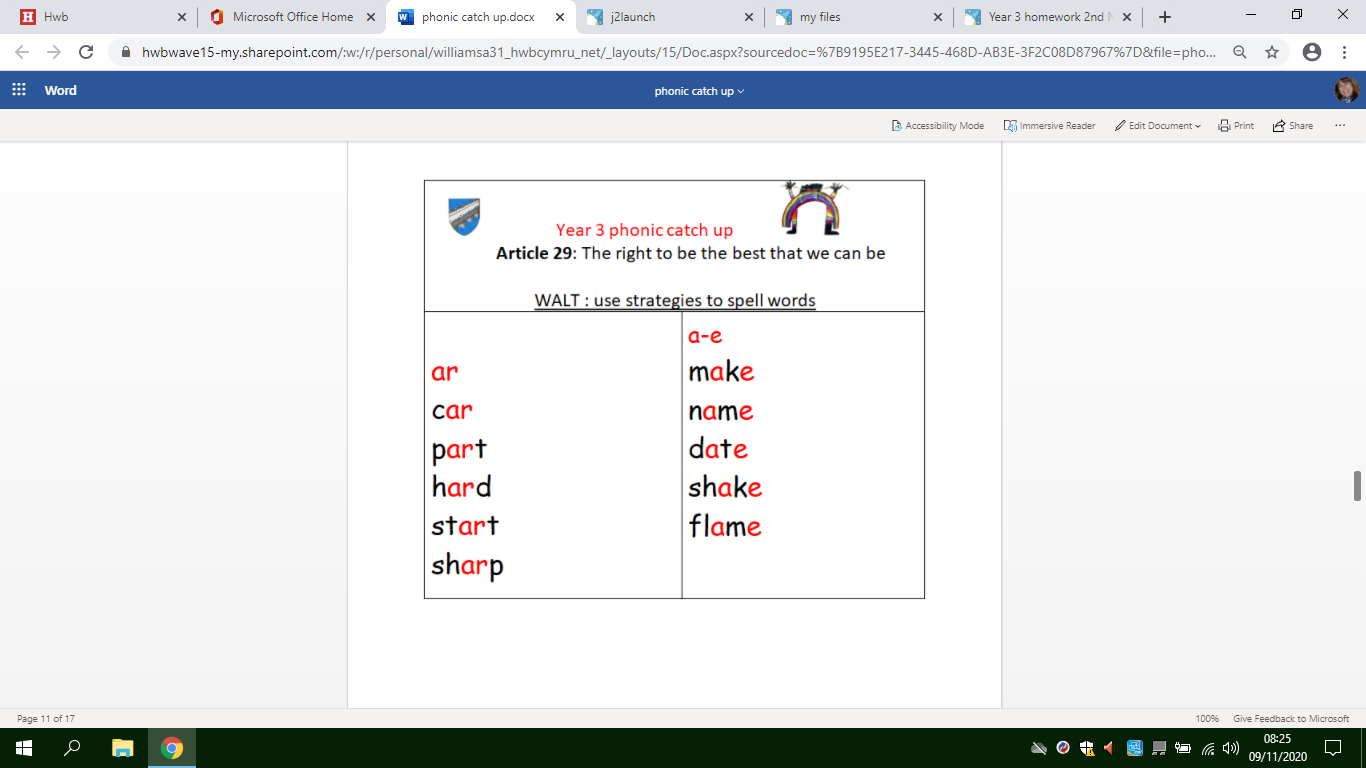Image resolution: width=1366 pixels, height=768 pixels.
Task: Open the notification action center
Action: click(1332, 748)
